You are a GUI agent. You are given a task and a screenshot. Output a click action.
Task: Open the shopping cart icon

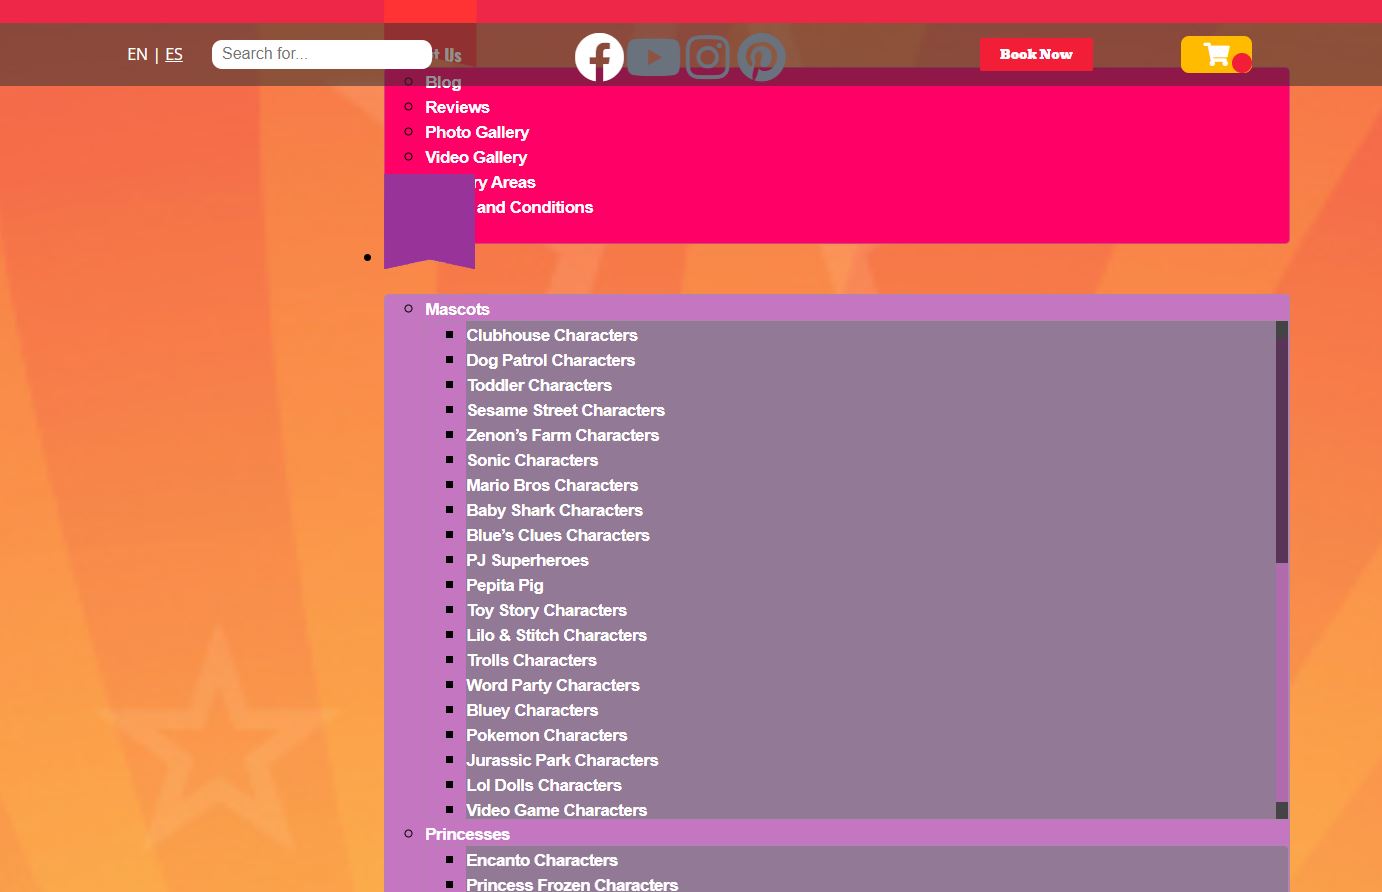1216,54
